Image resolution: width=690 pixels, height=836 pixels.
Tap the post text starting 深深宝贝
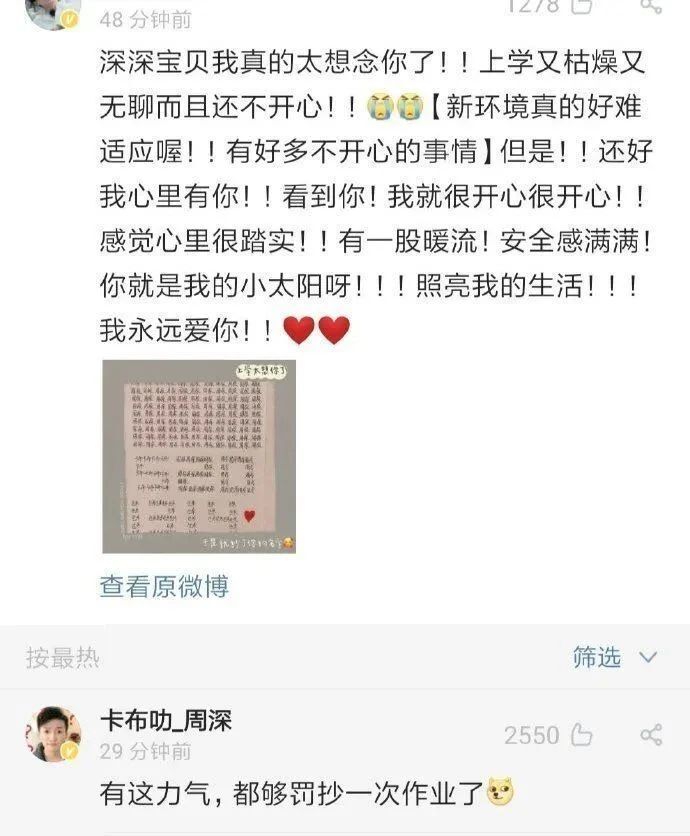375,196
